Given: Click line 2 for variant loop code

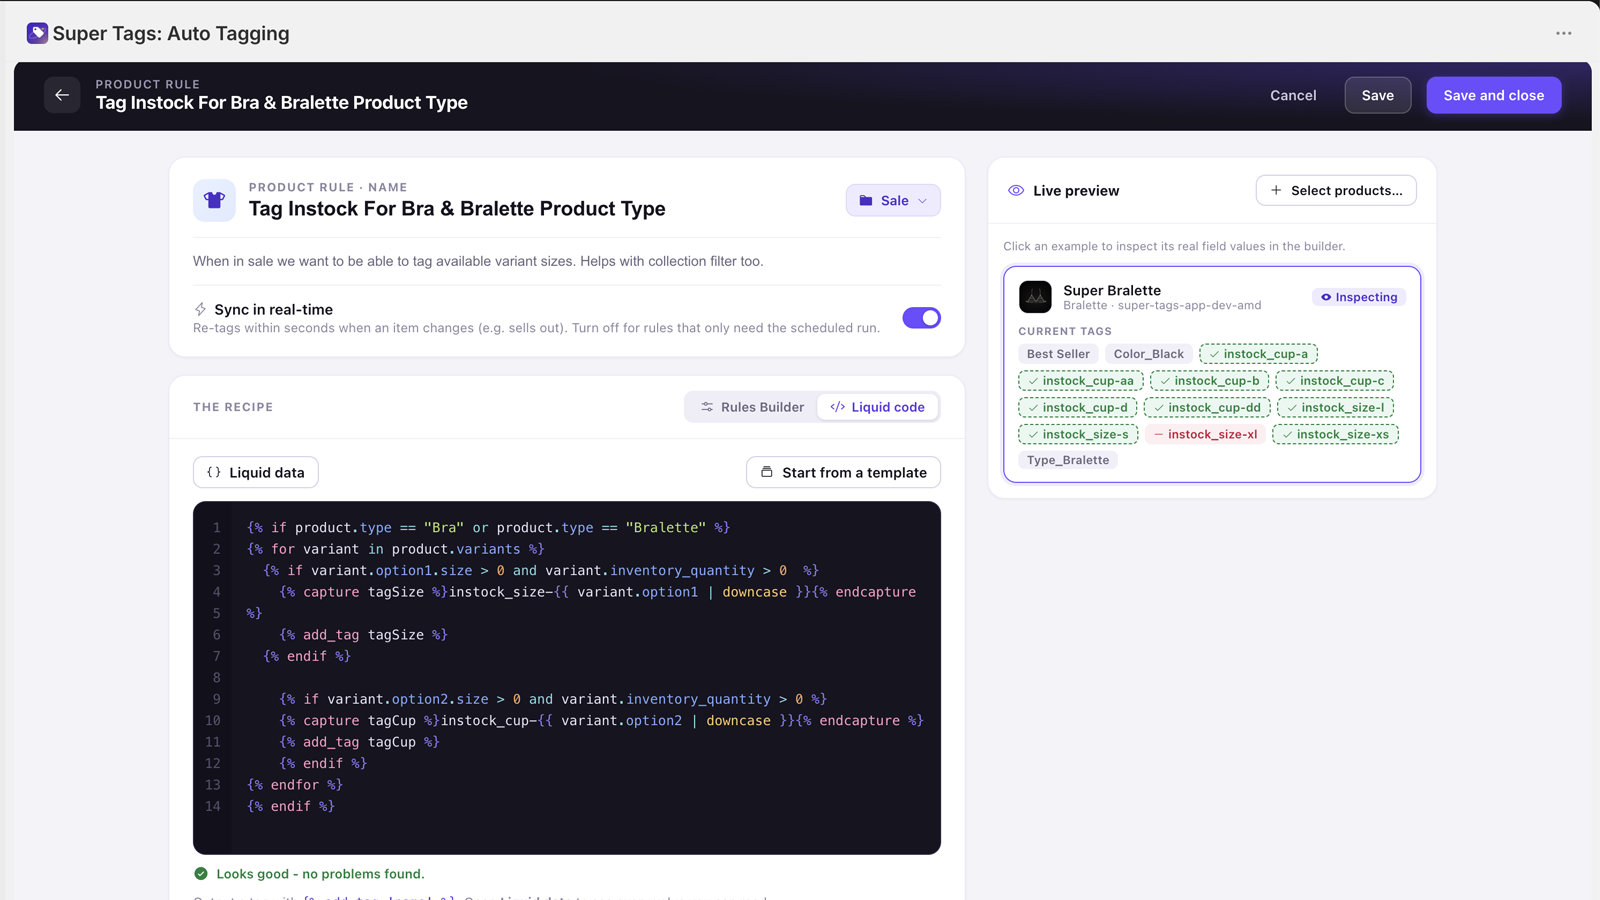Looking at the screenshot, I should [395, 549].
